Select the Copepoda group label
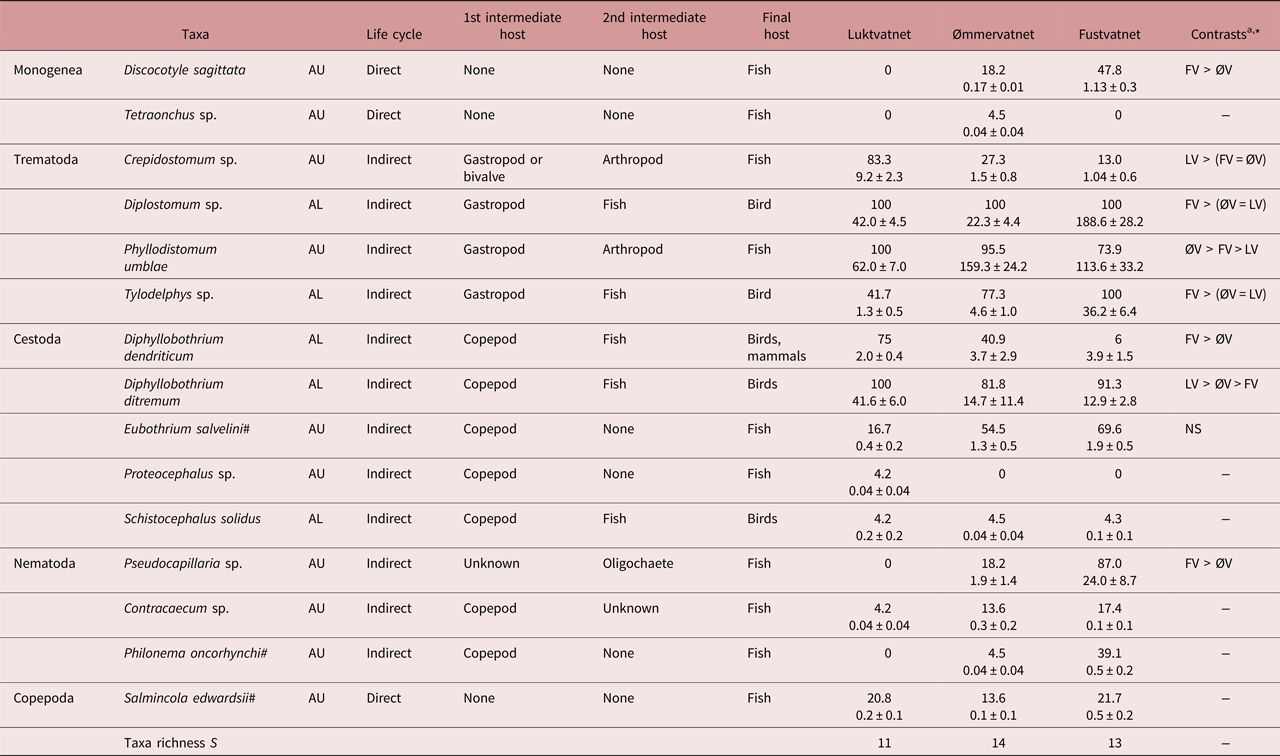 point(45,698)
